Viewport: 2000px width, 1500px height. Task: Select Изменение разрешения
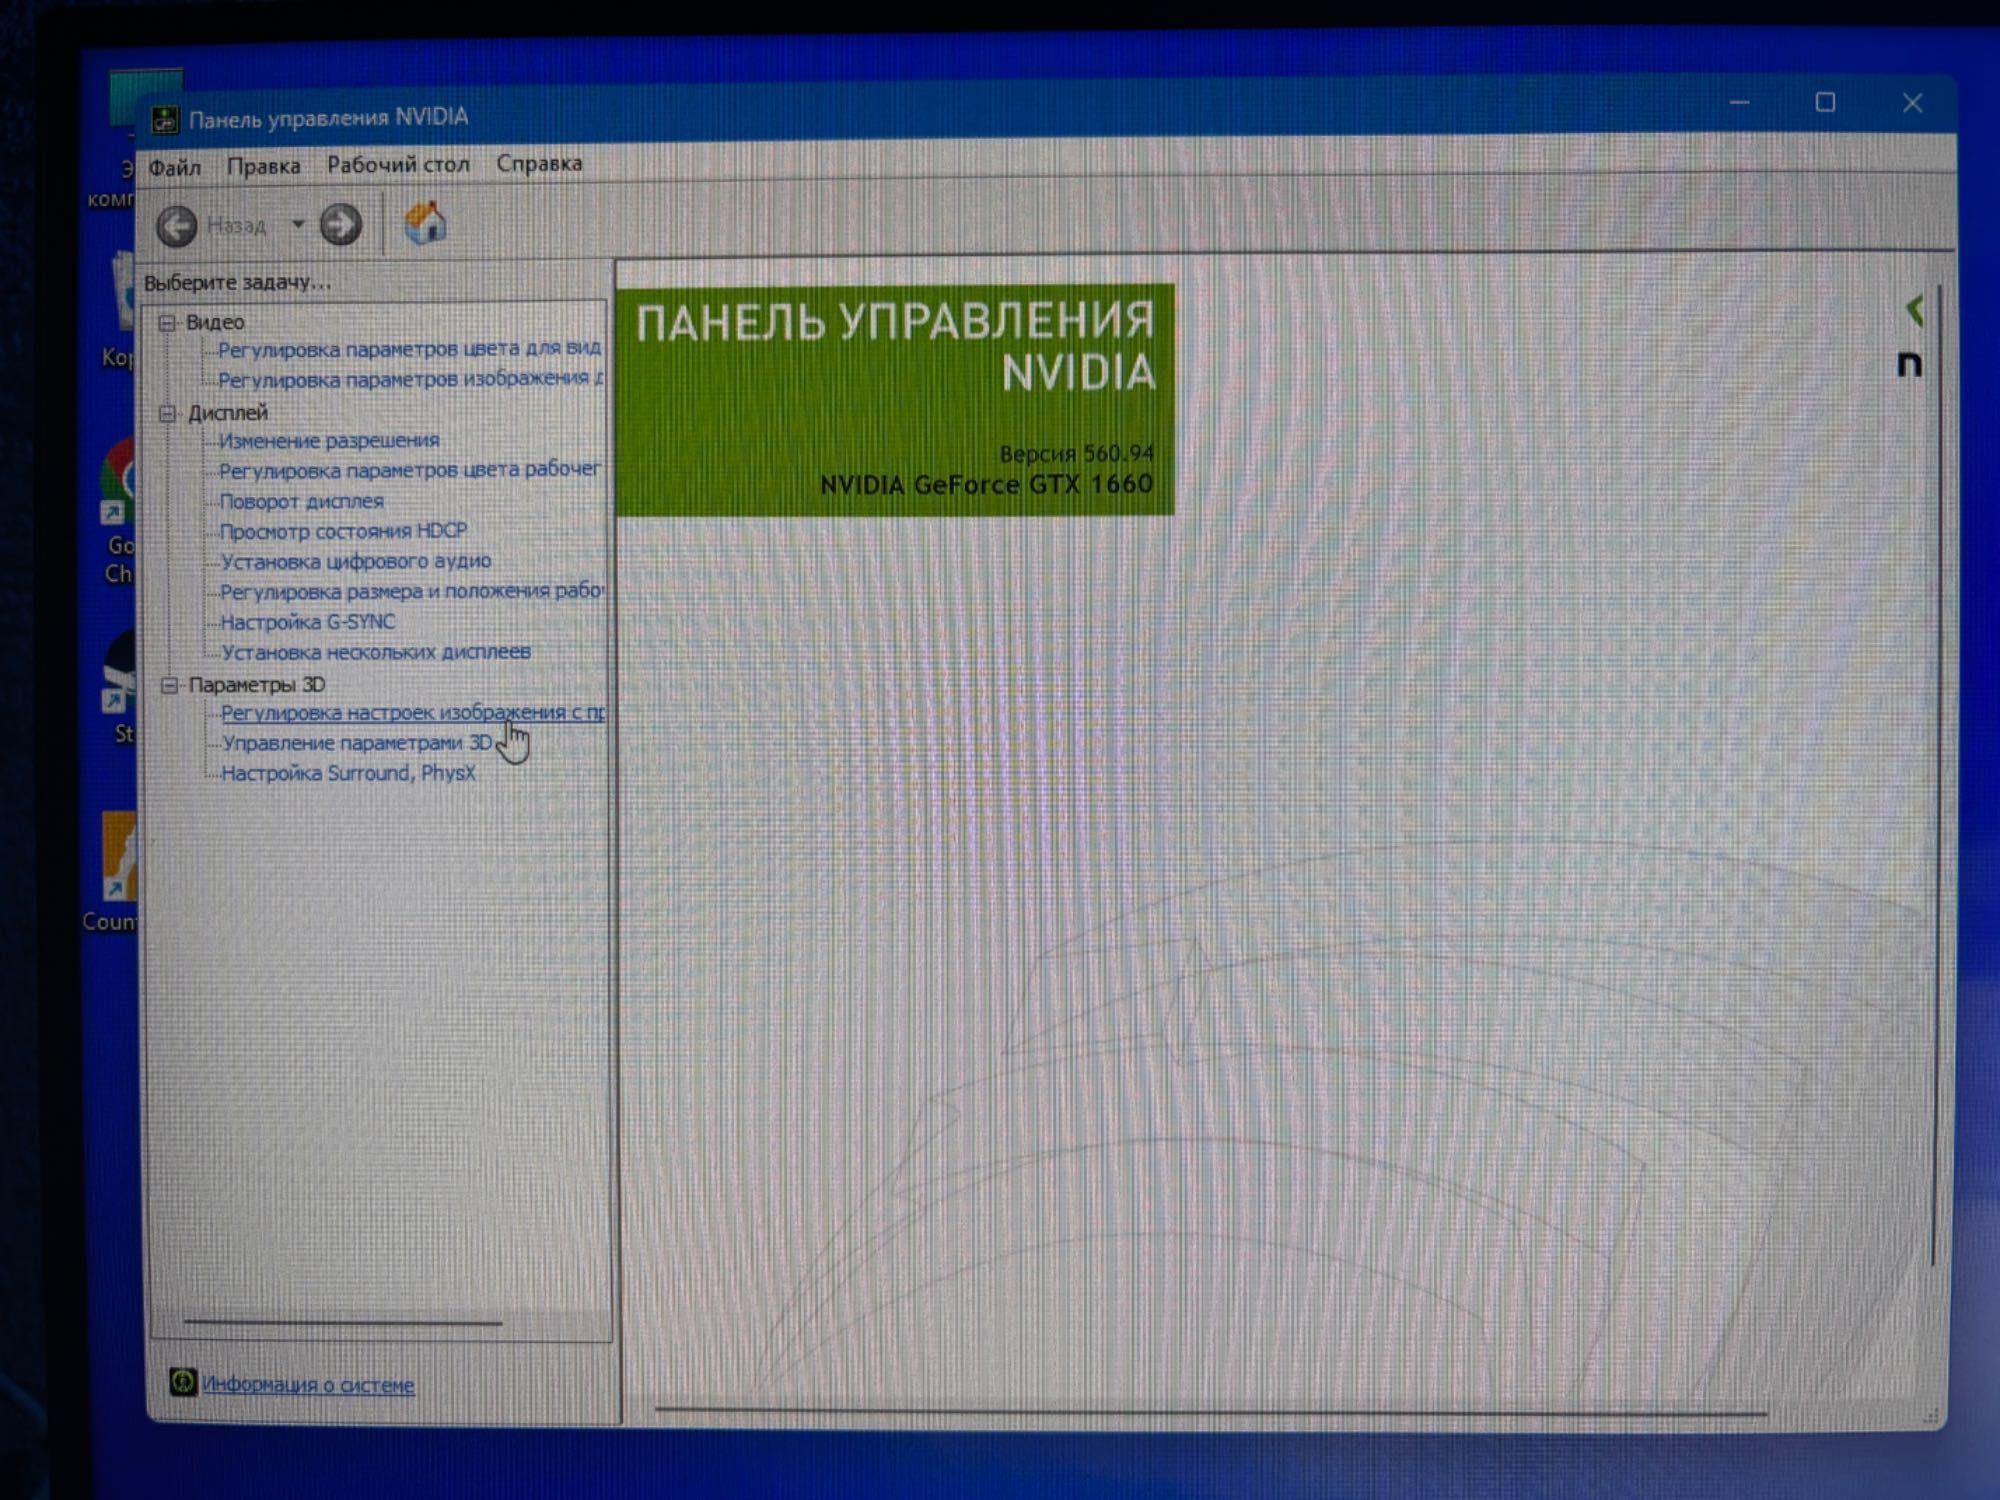coord(329,440)
